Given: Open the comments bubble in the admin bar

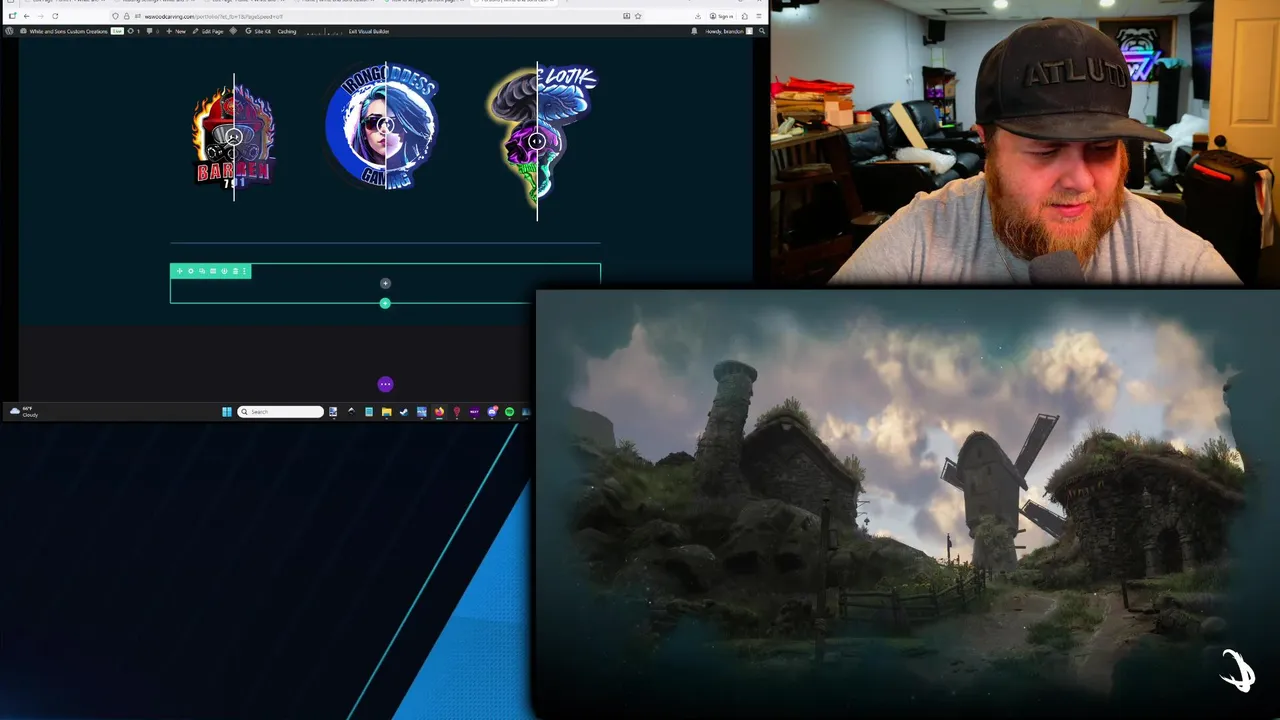Looking at the screenshot, I should click(152, 31).
